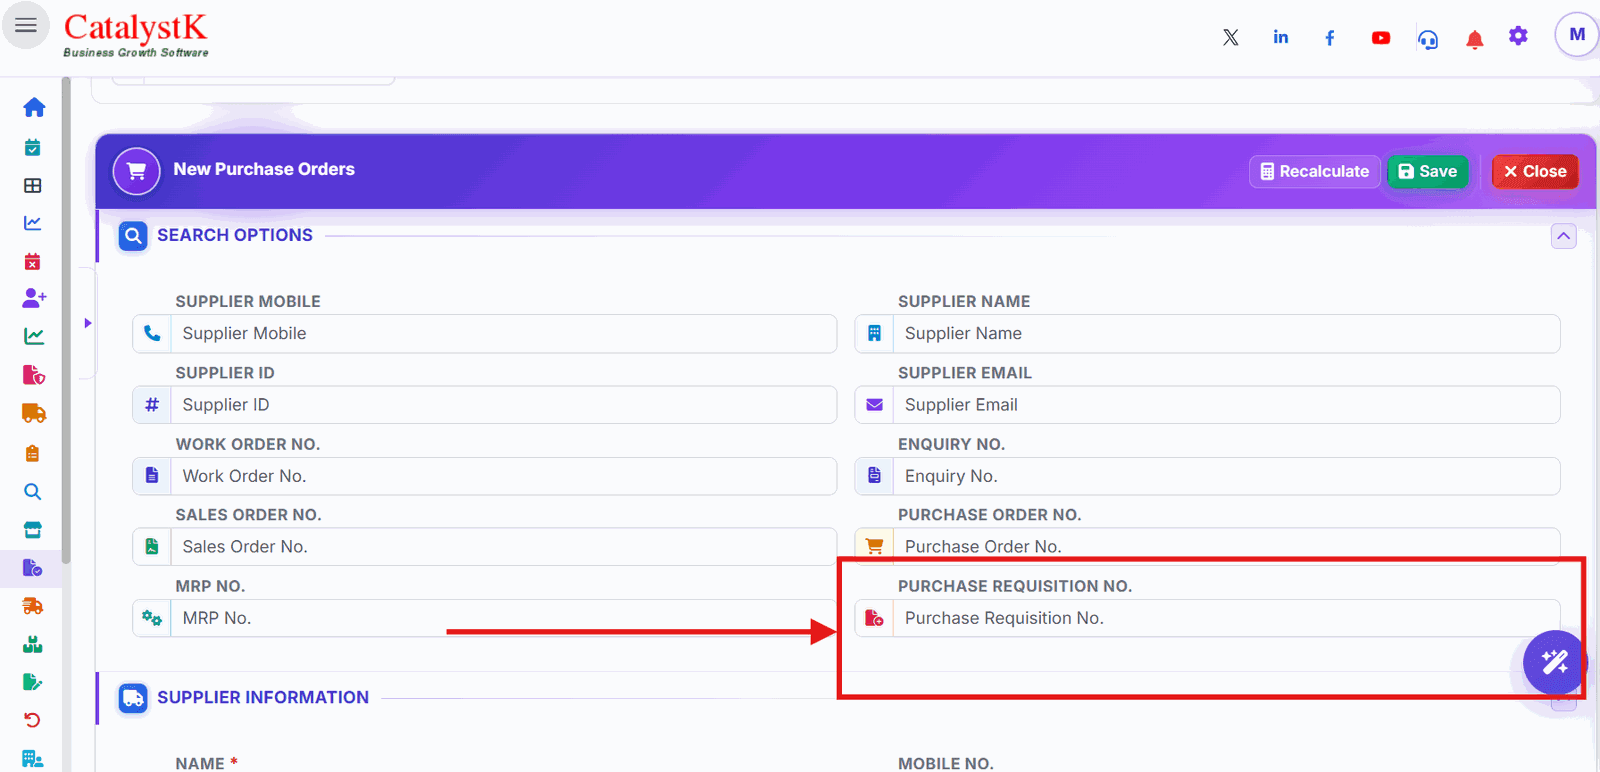Open the X (Twitter) social link

pos(1231,37)
